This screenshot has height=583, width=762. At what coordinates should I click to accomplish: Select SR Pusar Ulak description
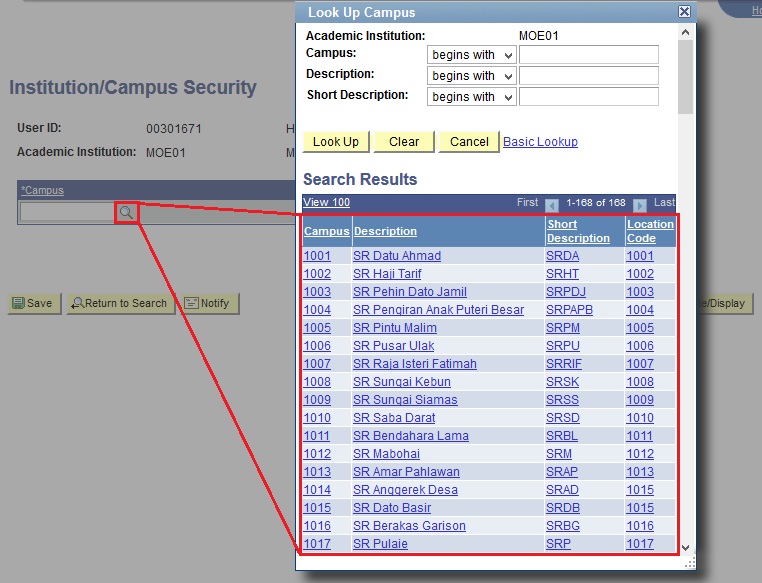pyautogui.click(x=394, y=346)
